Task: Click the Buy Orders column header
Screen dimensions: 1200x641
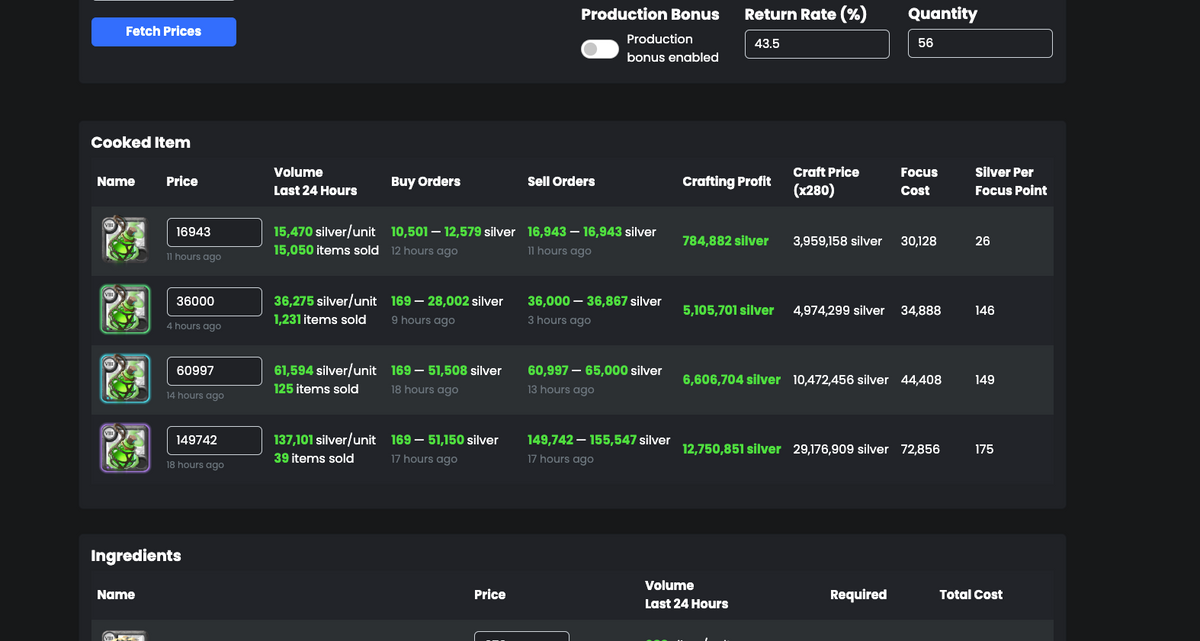Action: tap(425, 182)
